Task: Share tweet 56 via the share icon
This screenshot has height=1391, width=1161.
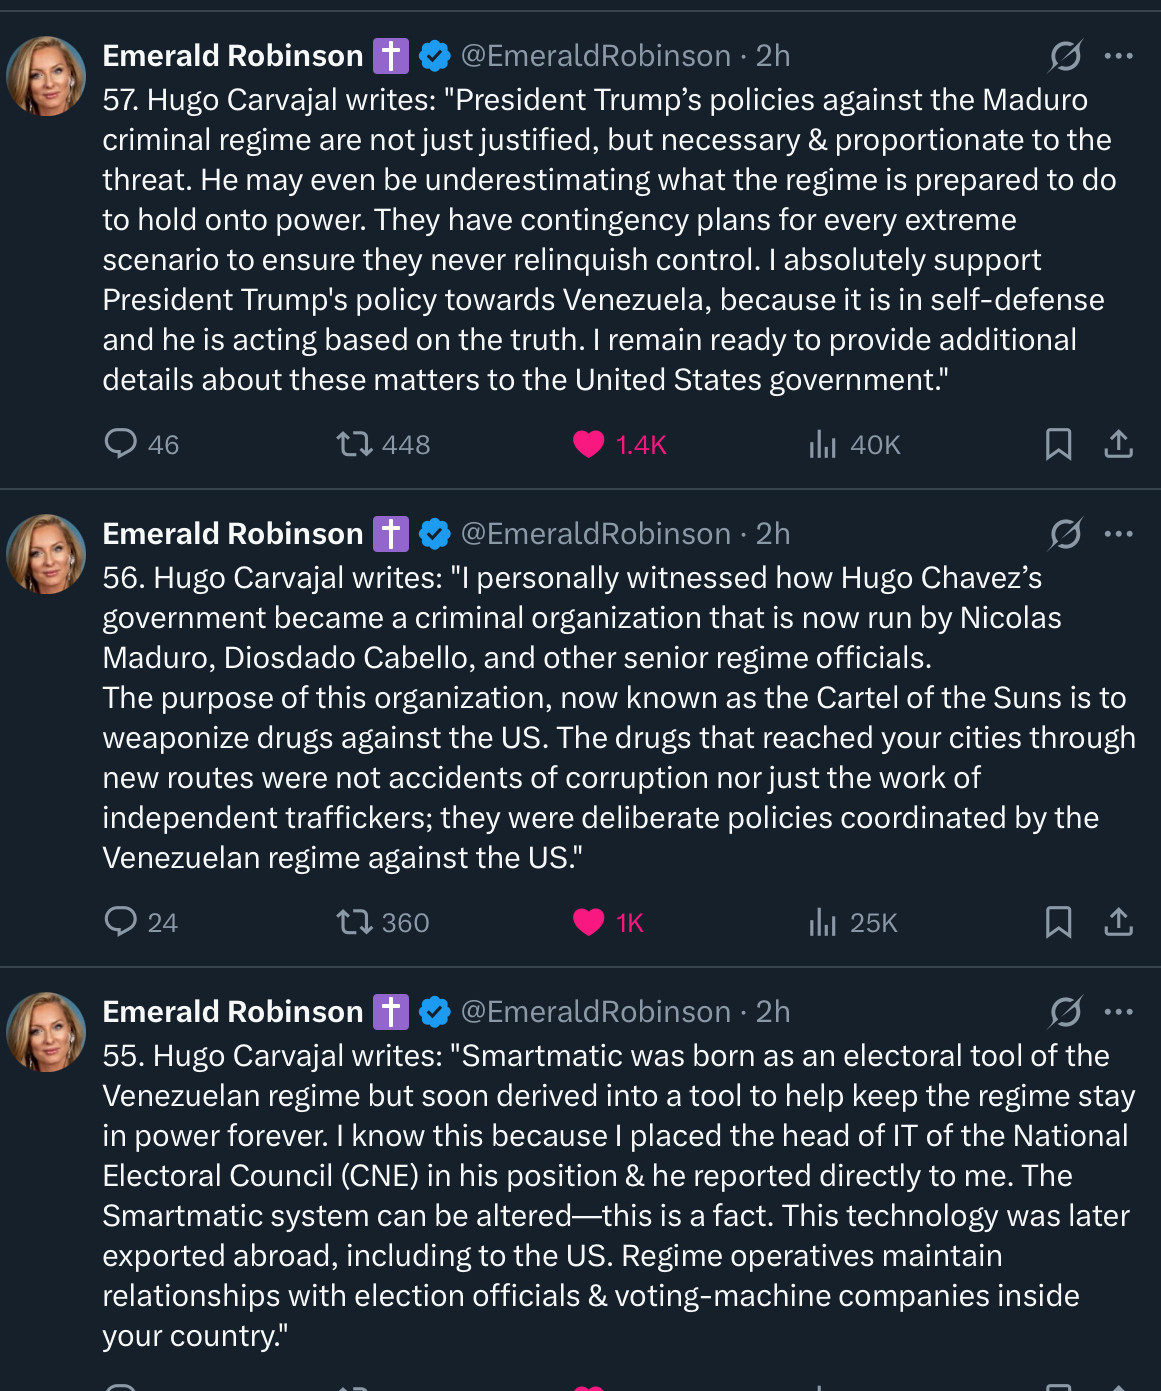Action: pos(1118,921)
